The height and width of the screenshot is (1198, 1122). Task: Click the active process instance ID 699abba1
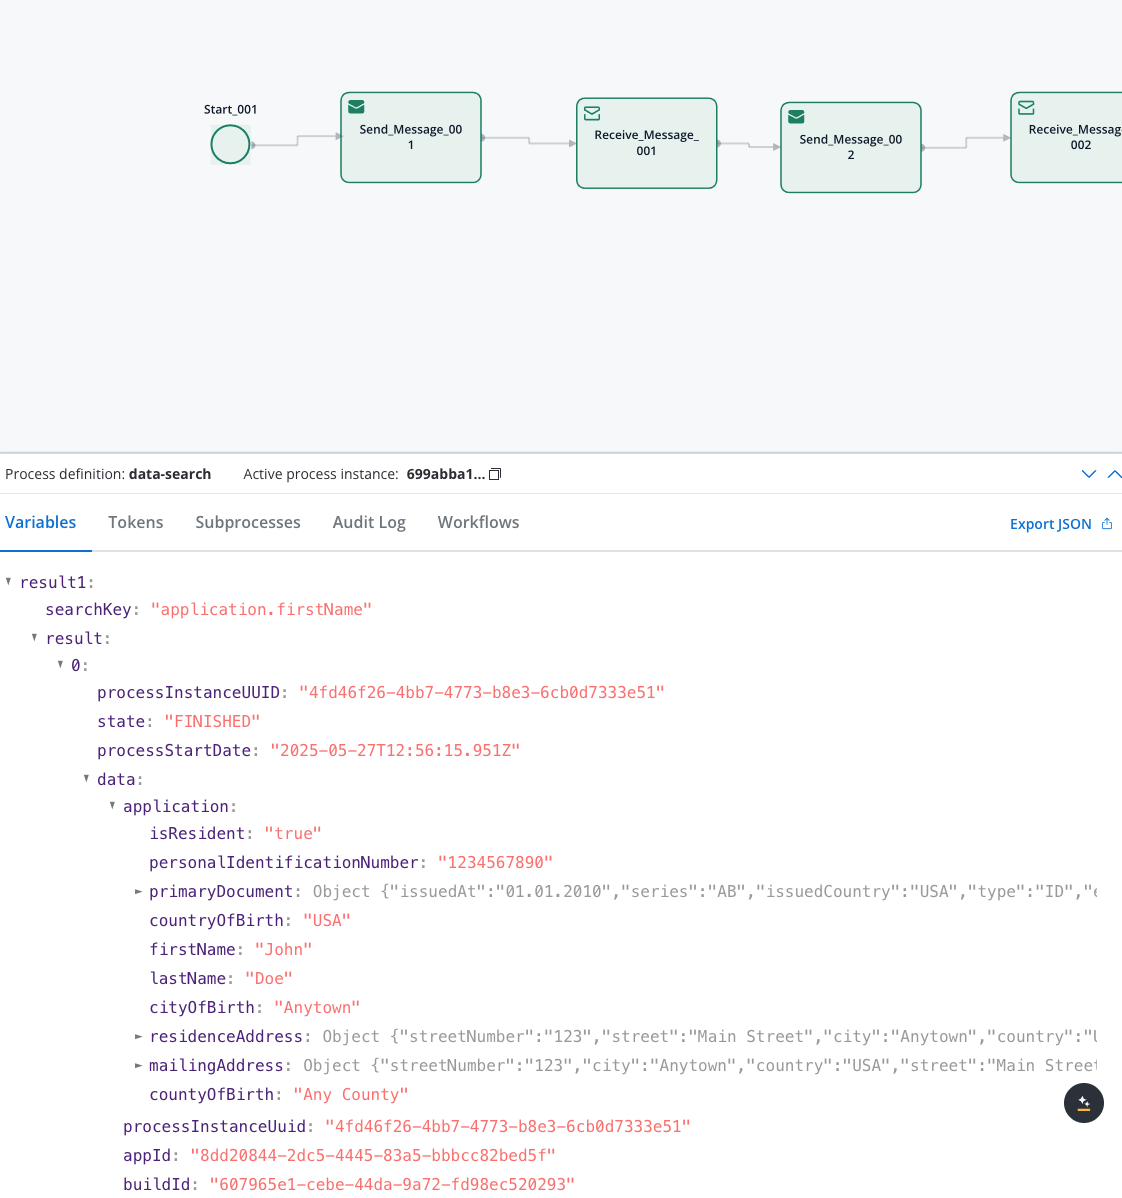point(445,474)
